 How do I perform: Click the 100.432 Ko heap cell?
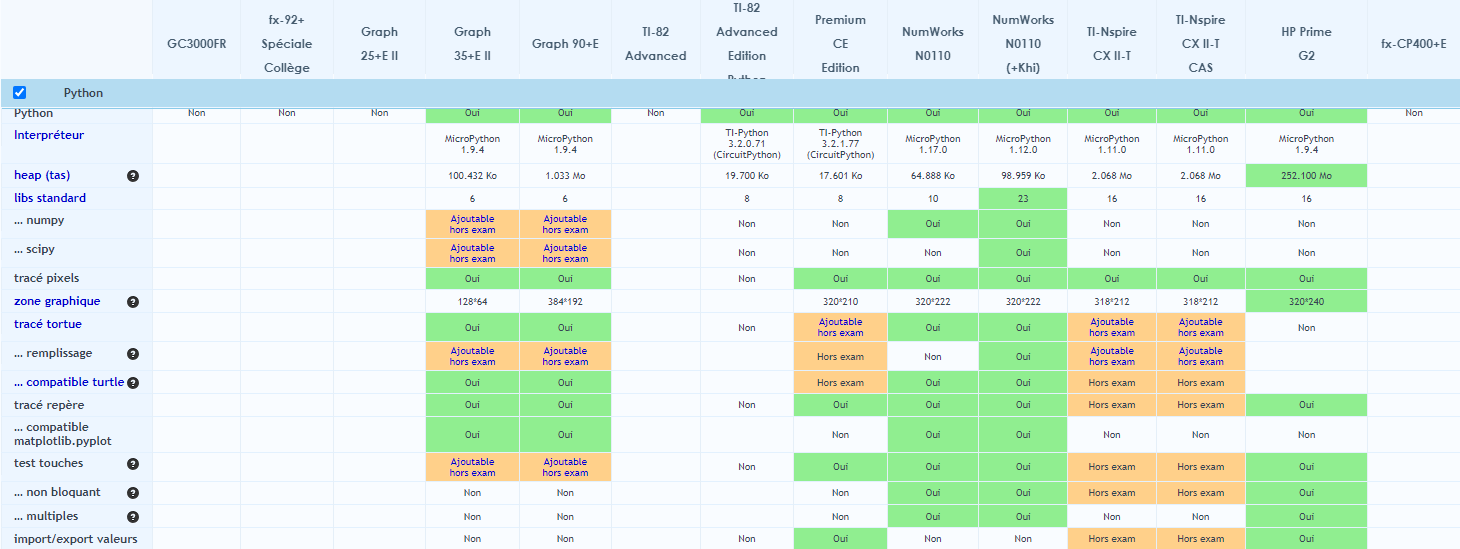tap(472, 176)
